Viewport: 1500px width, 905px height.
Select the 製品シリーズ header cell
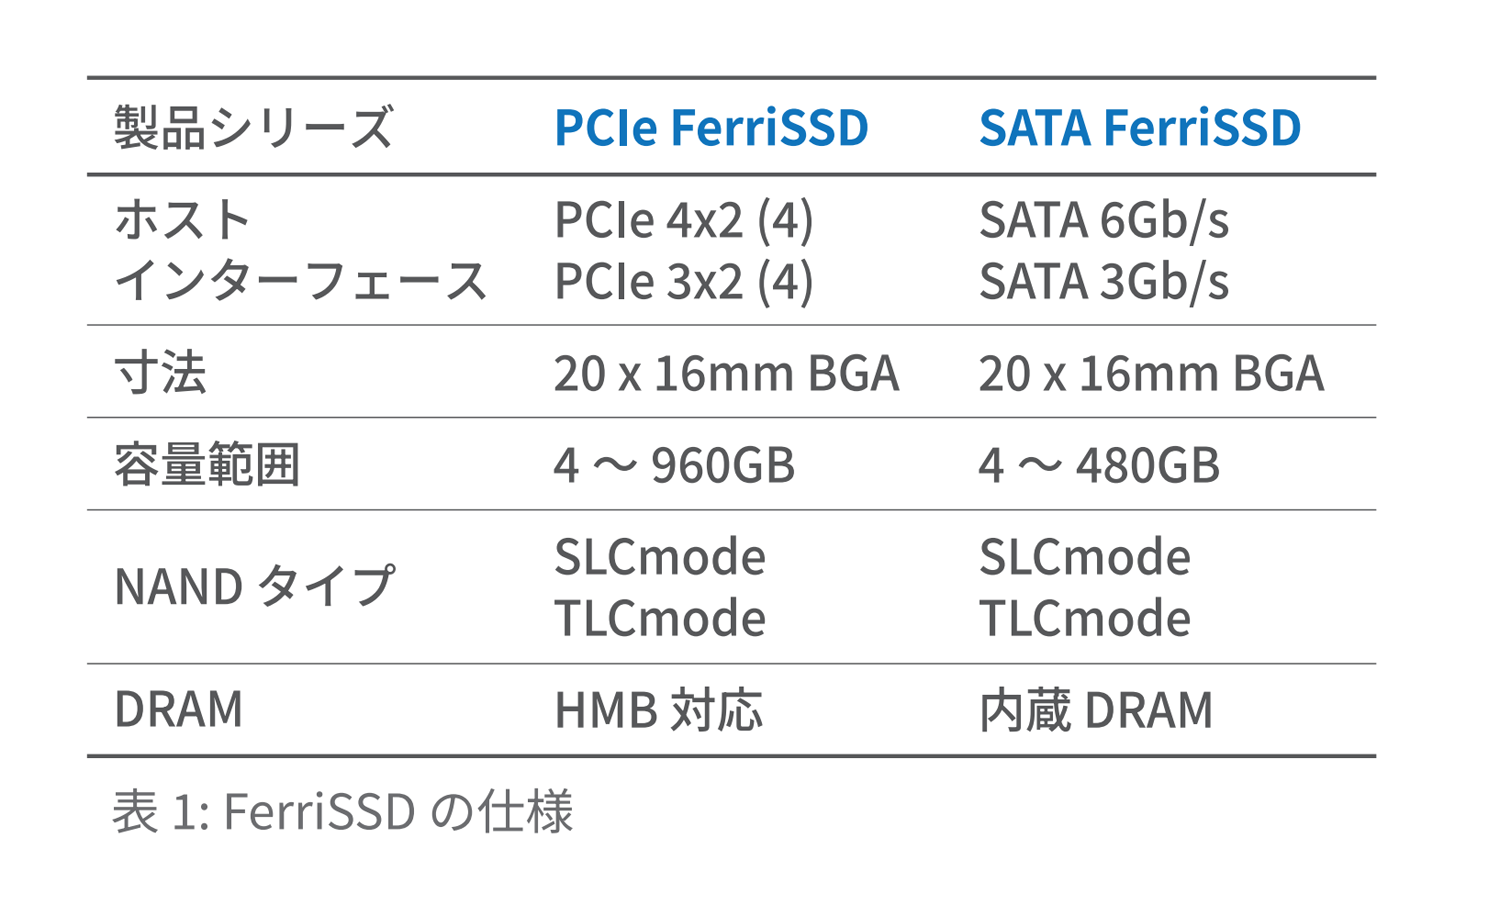(x=253, y=128)
